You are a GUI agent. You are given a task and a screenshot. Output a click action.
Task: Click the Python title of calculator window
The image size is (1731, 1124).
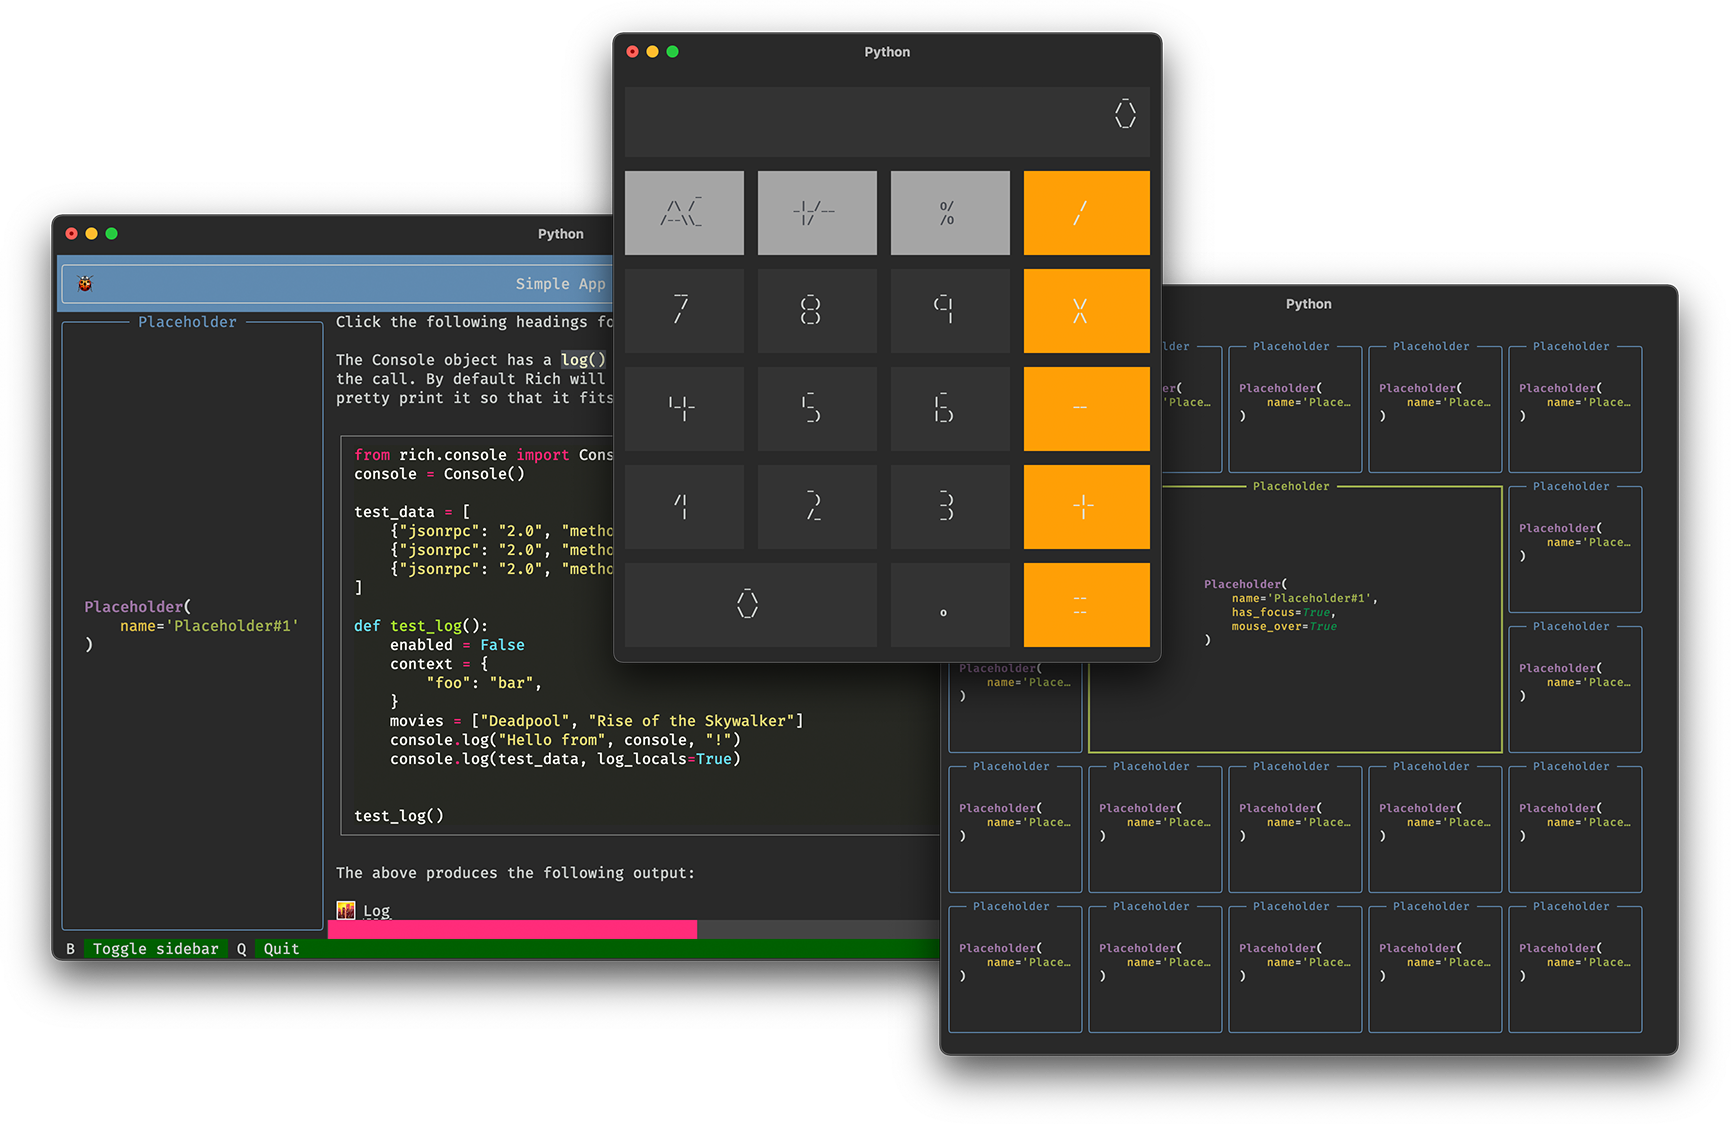[887, 52]
